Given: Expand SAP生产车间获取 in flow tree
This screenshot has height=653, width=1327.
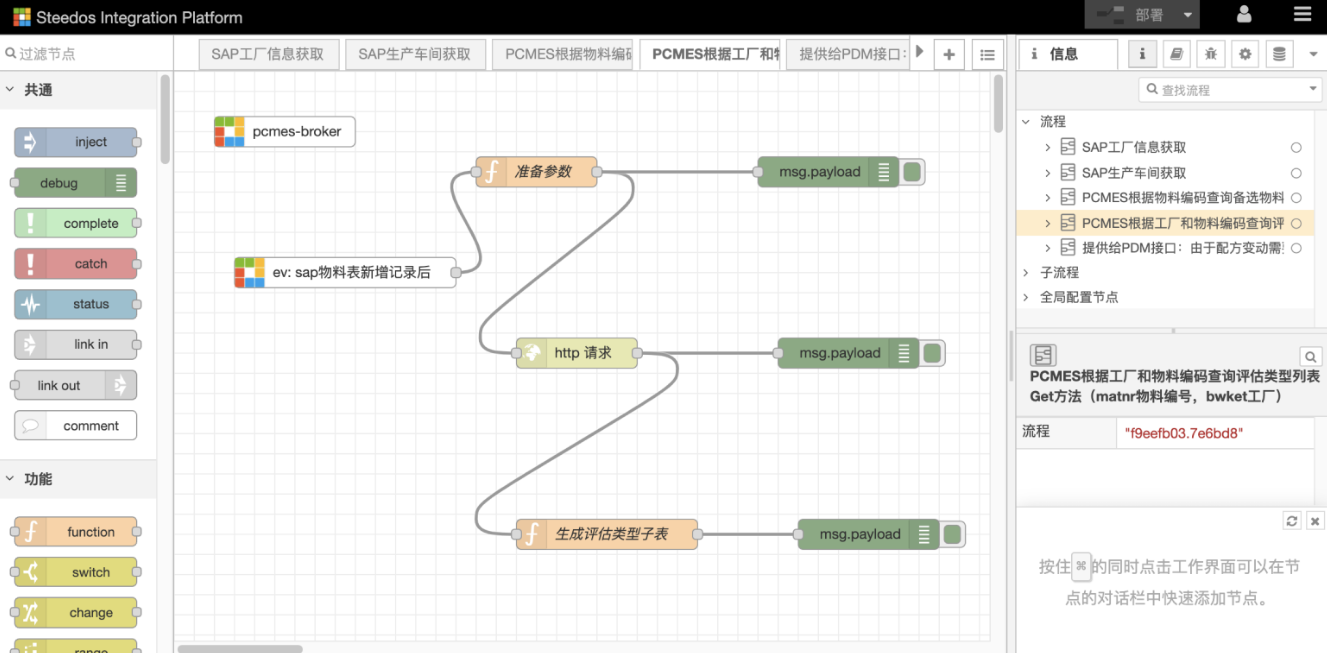Looking at the screenshot, I should (1047, 172).
